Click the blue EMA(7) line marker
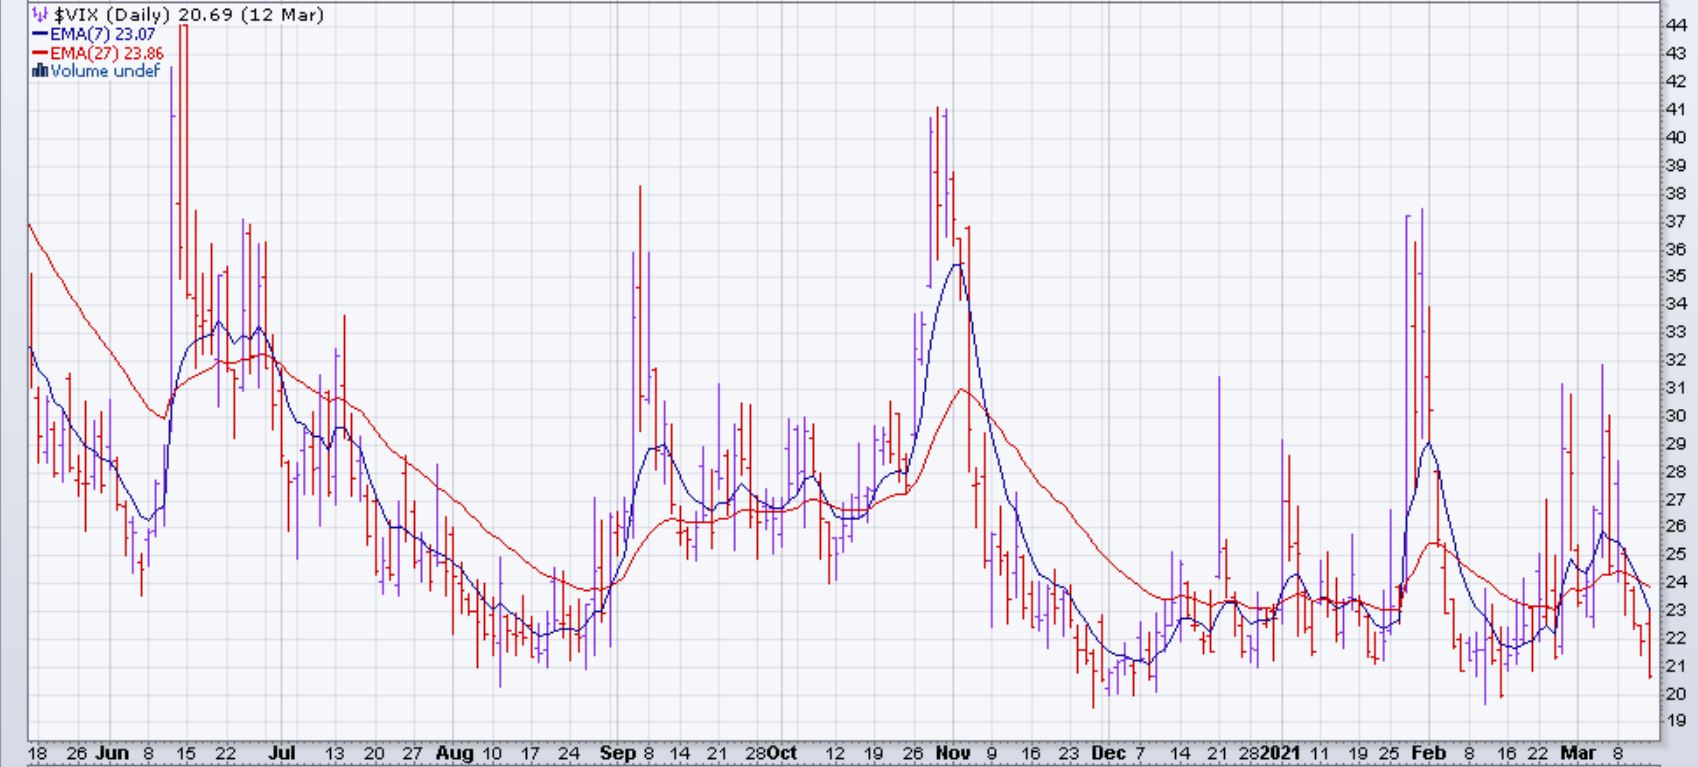Viewport: 1698px width, 767px height. tap(40, 34)
